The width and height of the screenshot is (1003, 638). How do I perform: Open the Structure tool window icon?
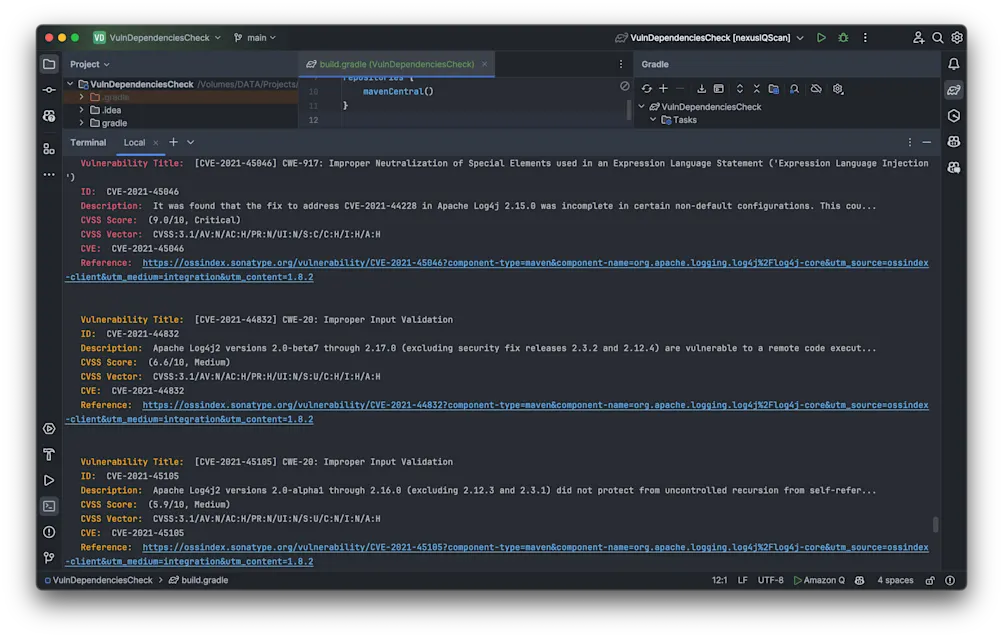tap(49, 149)
